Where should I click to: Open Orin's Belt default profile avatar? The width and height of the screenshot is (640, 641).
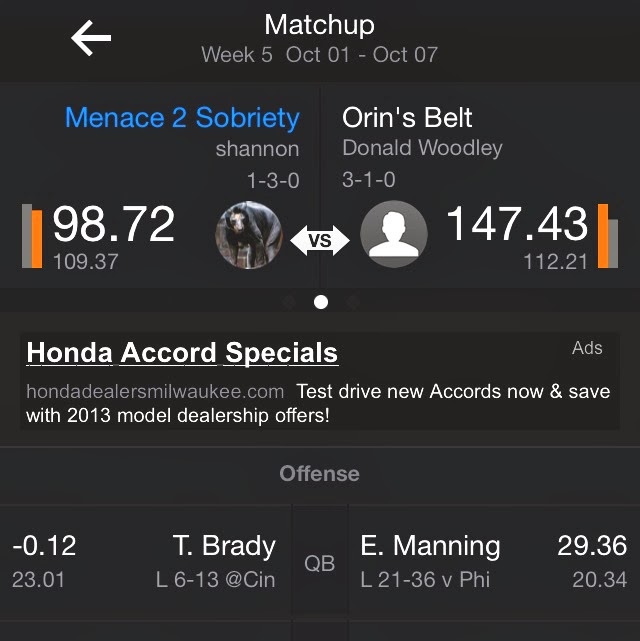coord(394,236)
